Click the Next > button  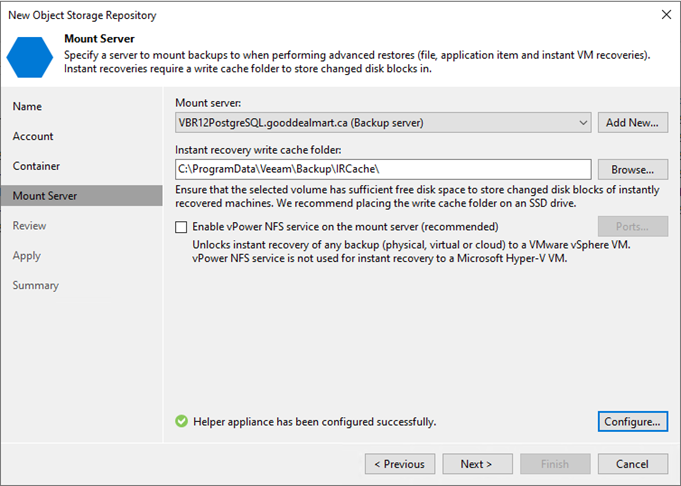[x=477, y=464]
